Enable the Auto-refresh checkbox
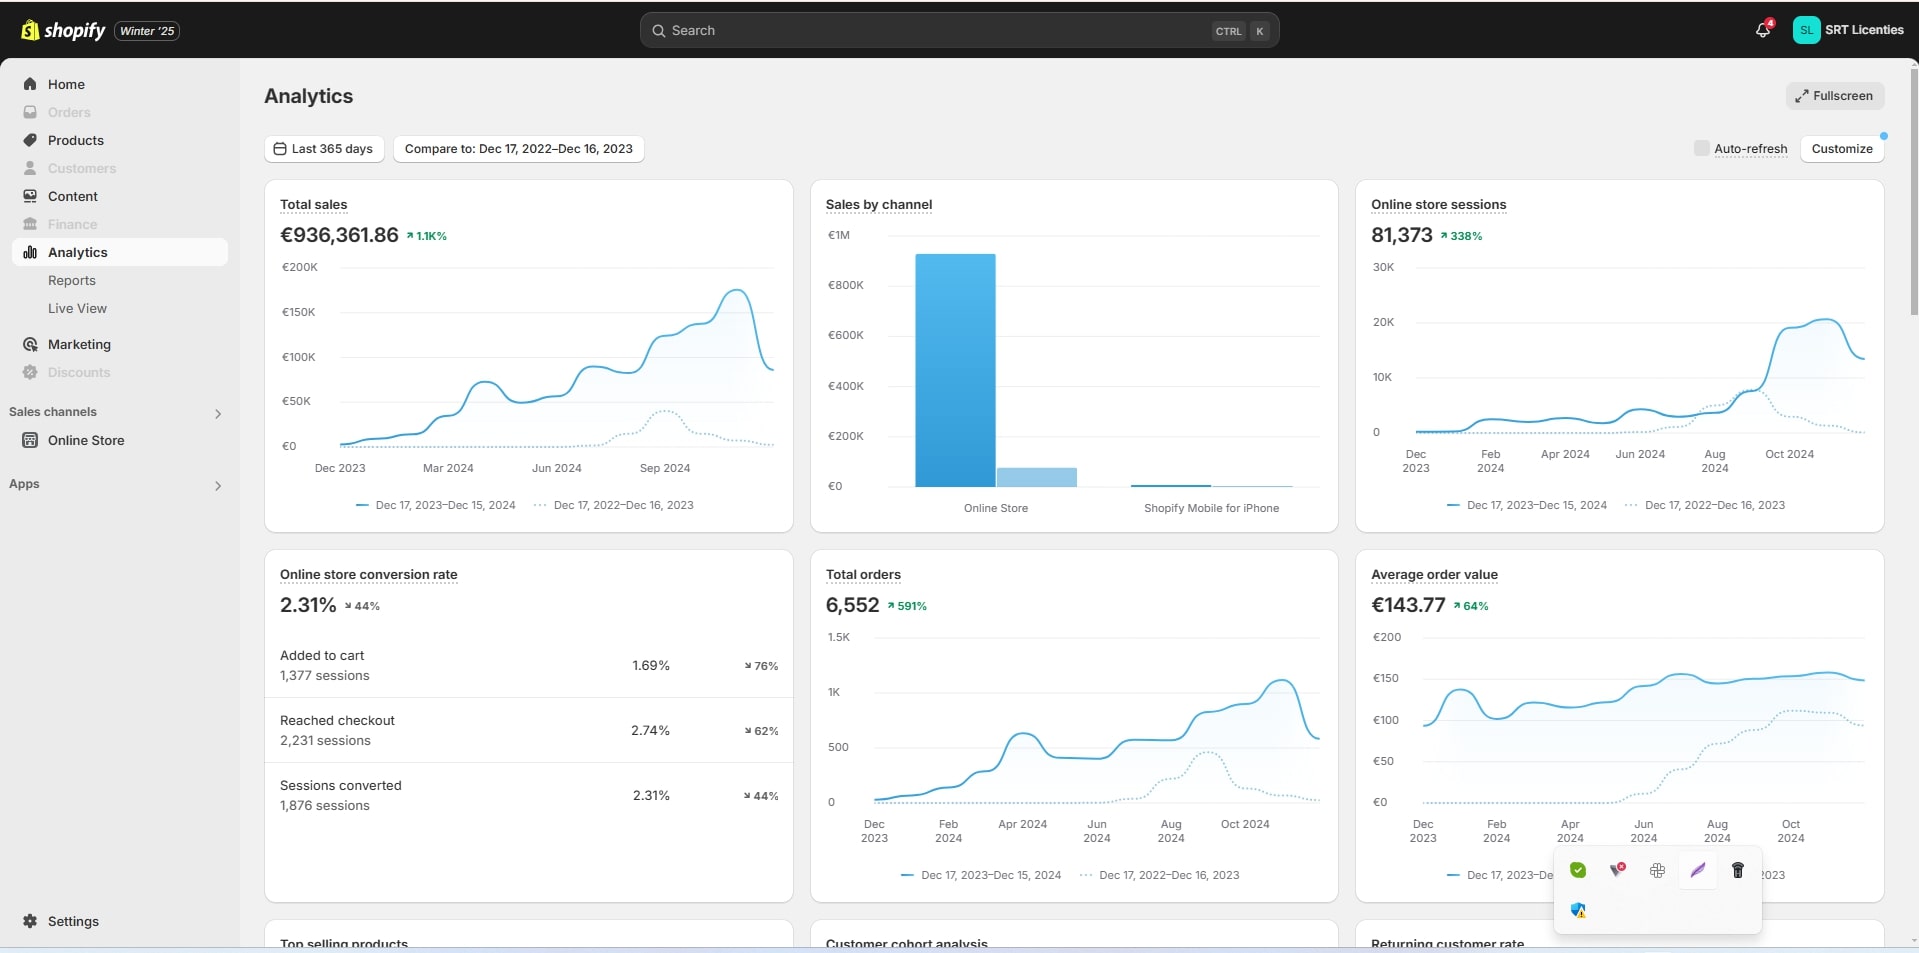 click(x=1701, y=148)
